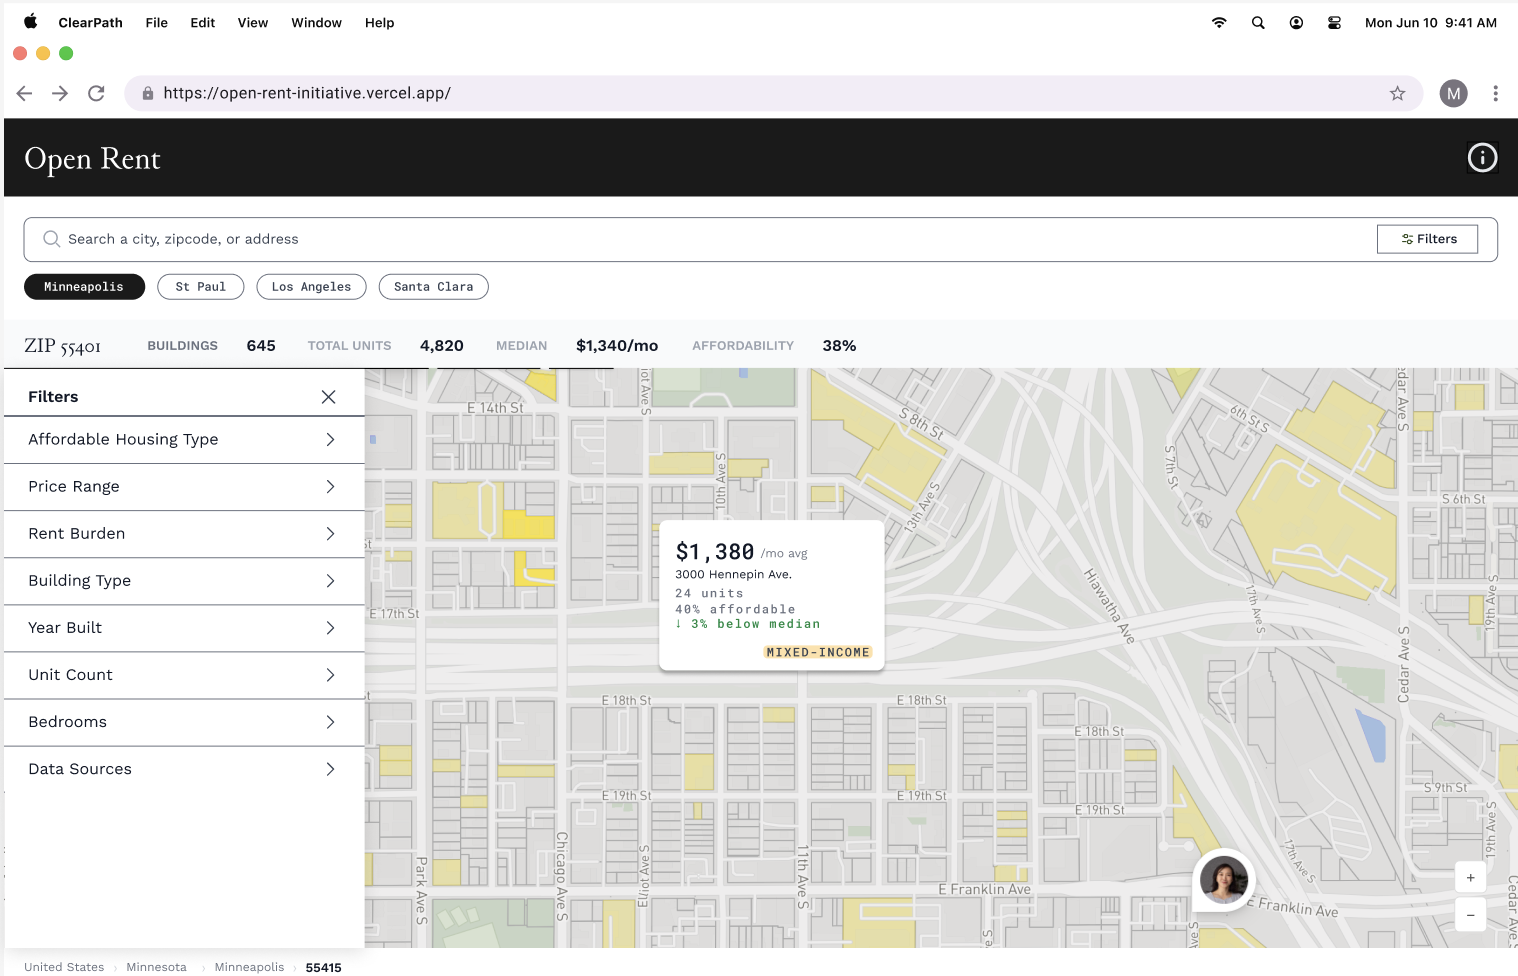This screenshot has height=976, width=1518.
Task: Click the Open Rent logo title
Action: coord(92,159)
